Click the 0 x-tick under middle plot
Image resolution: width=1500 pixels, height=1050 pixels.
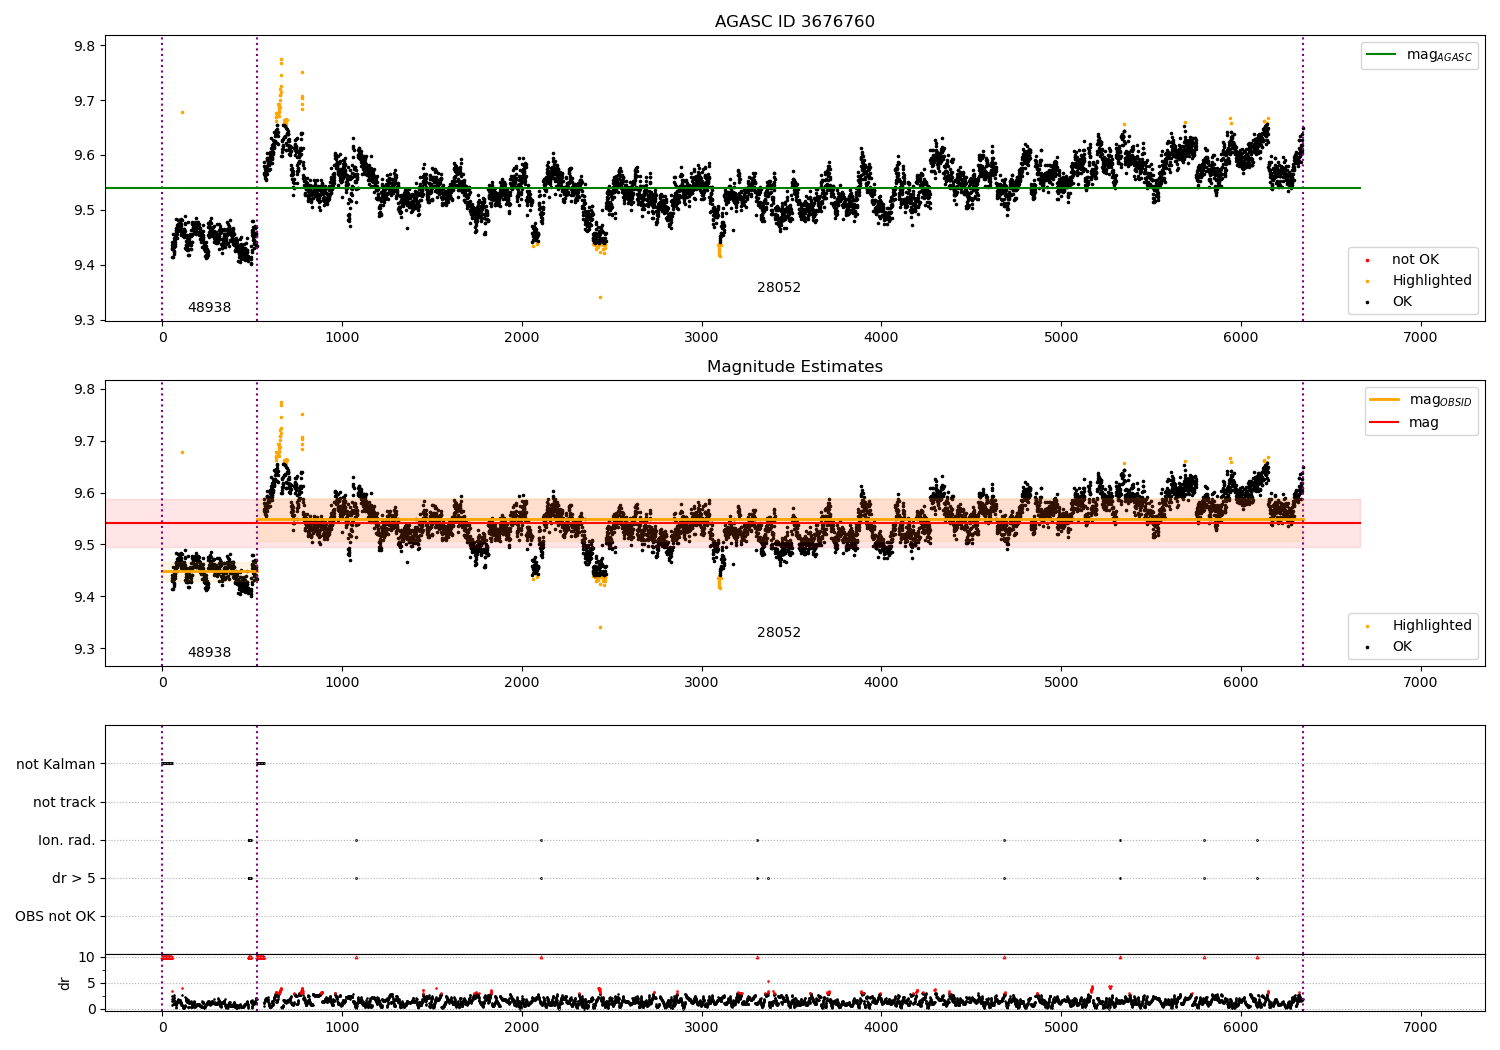tap(162, 683)
